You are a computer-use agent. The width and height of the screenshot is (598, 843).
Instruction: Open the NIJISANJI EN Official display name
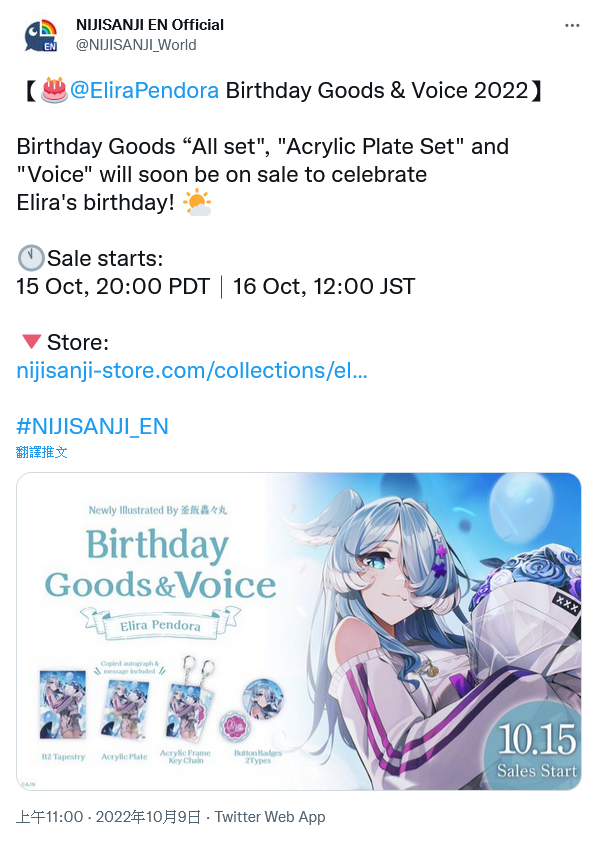(x=150, y=25)
